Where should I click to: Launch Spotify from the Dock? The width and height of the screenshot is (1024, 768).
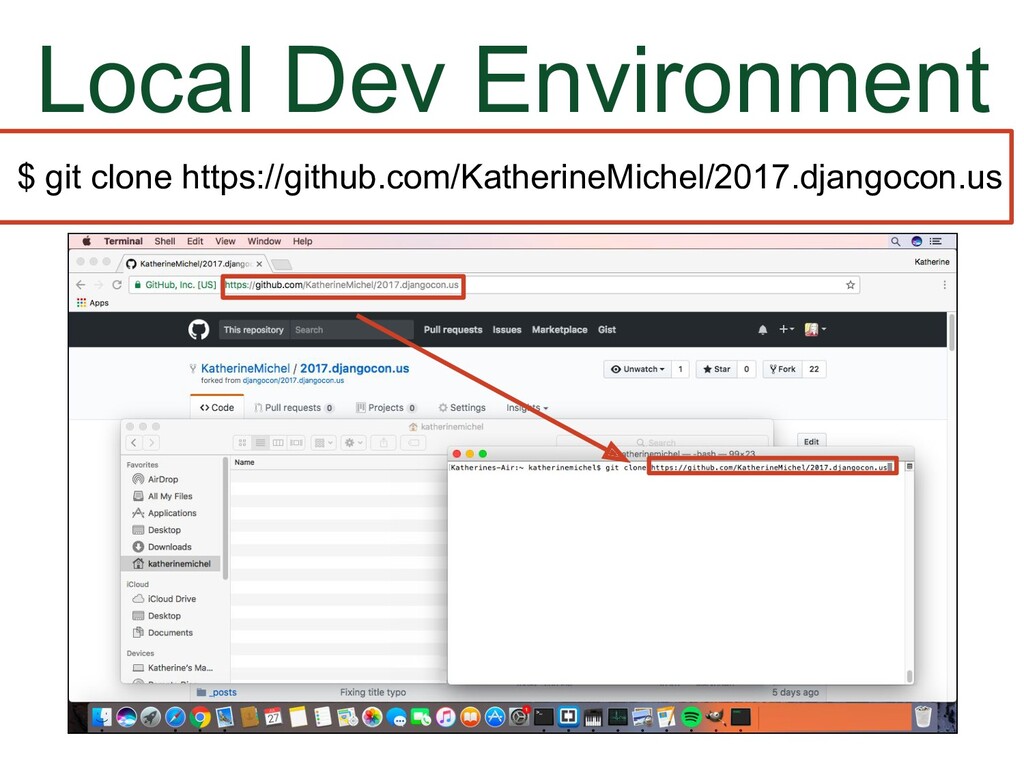[x=690, y=717]
